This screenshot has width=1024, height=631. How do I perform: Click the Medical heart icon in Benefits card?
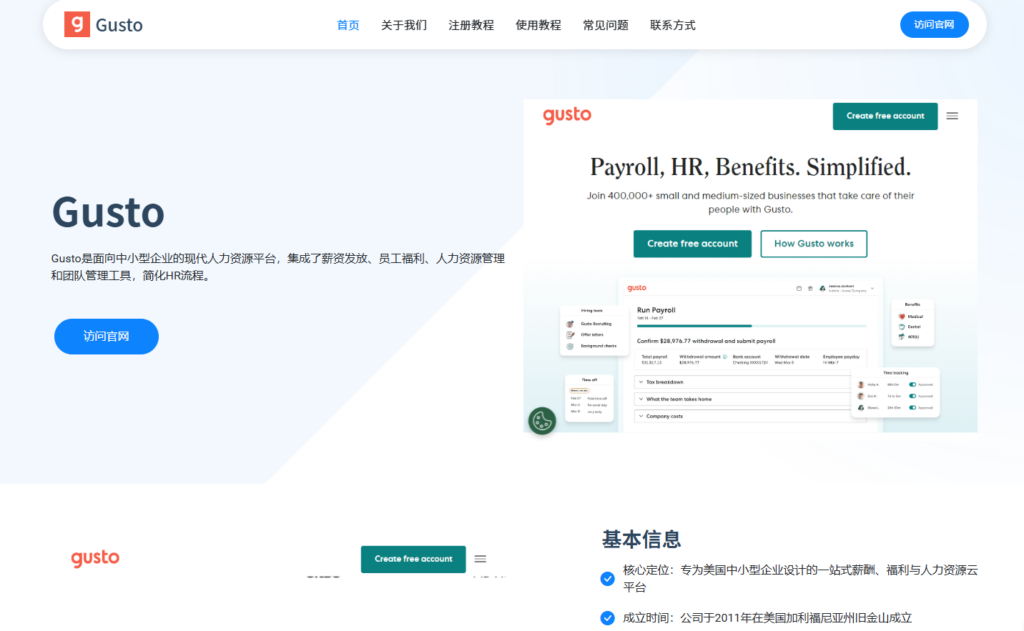[902, 316]
